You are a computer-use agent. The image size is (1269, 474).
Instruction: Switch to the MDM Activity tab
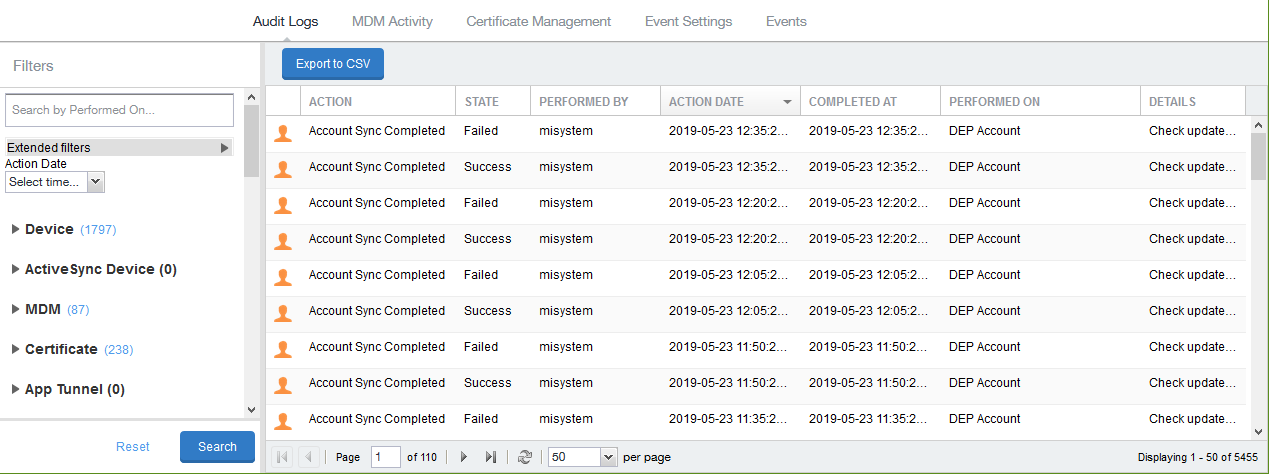tap(392, 21)
